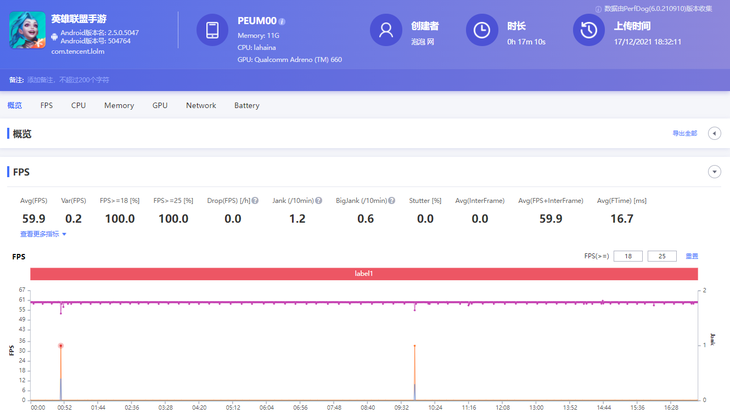Collapse the overview section arrow
This screenshot has height=413, width=730.
(714, 134)
